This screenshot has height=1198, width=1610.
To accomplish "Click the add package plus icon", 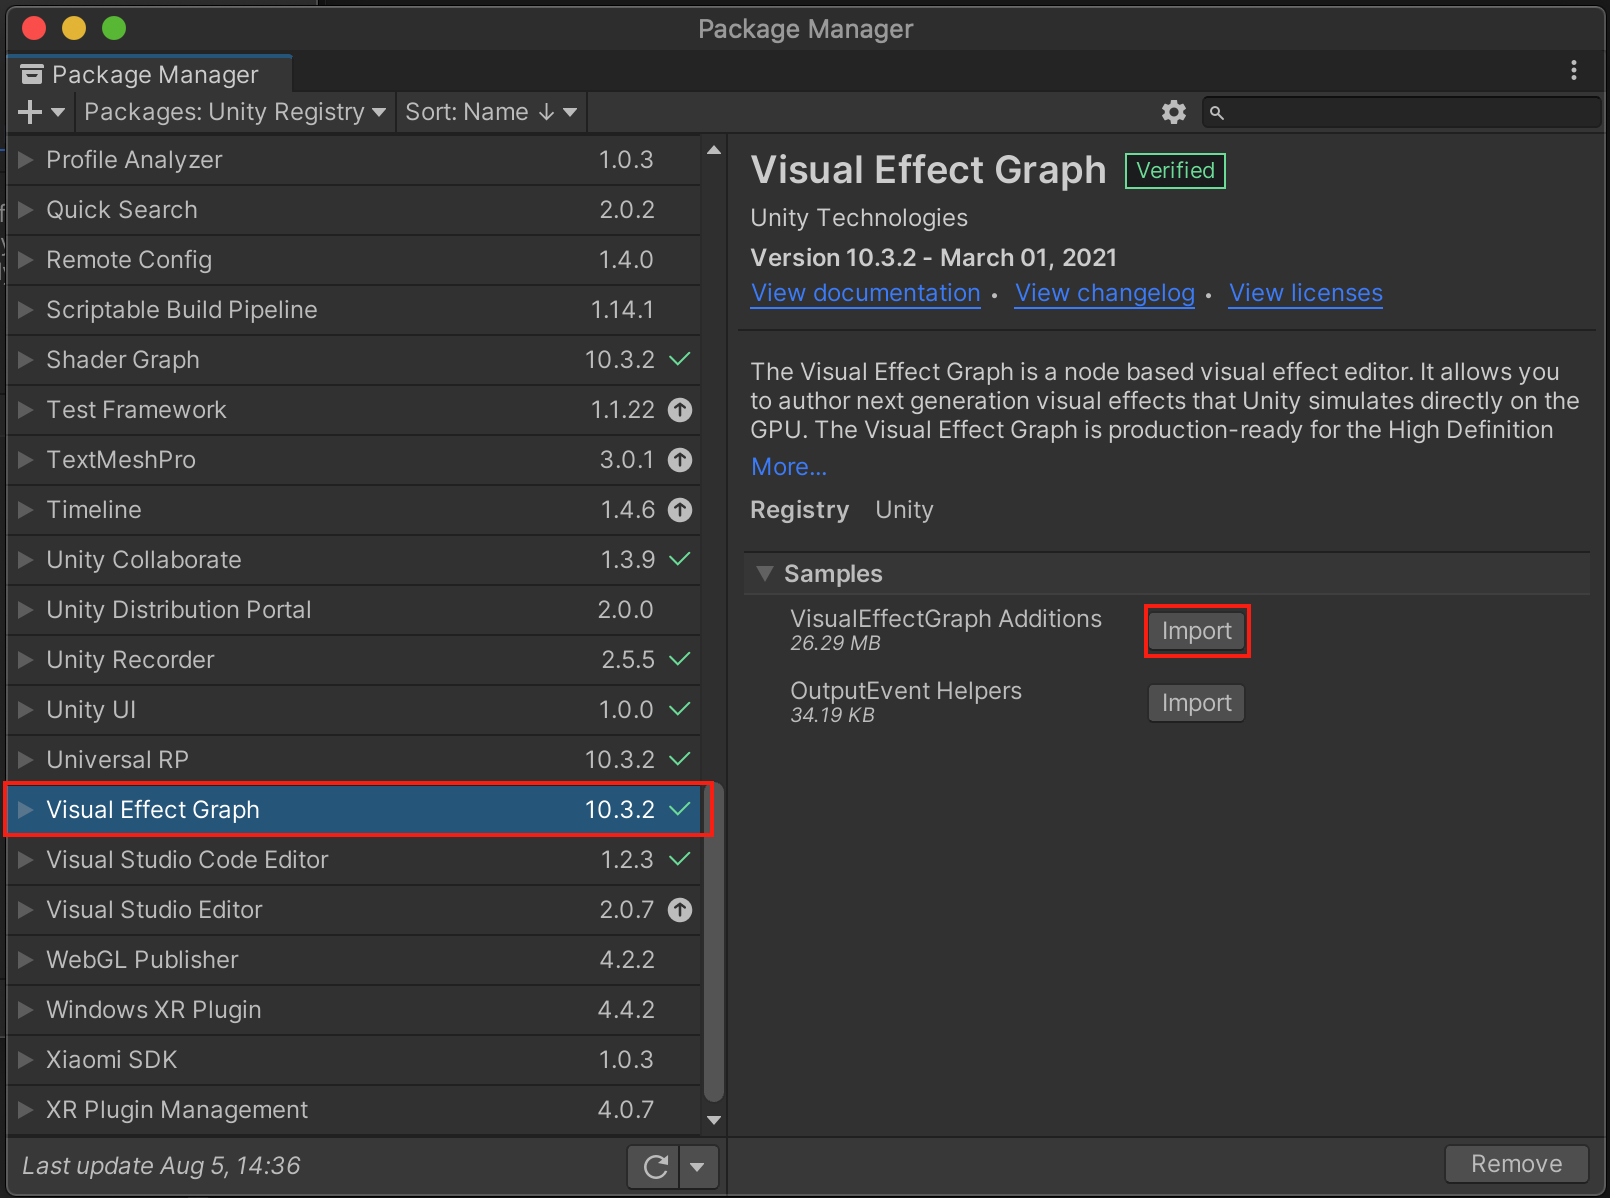I will coord(30,112).
